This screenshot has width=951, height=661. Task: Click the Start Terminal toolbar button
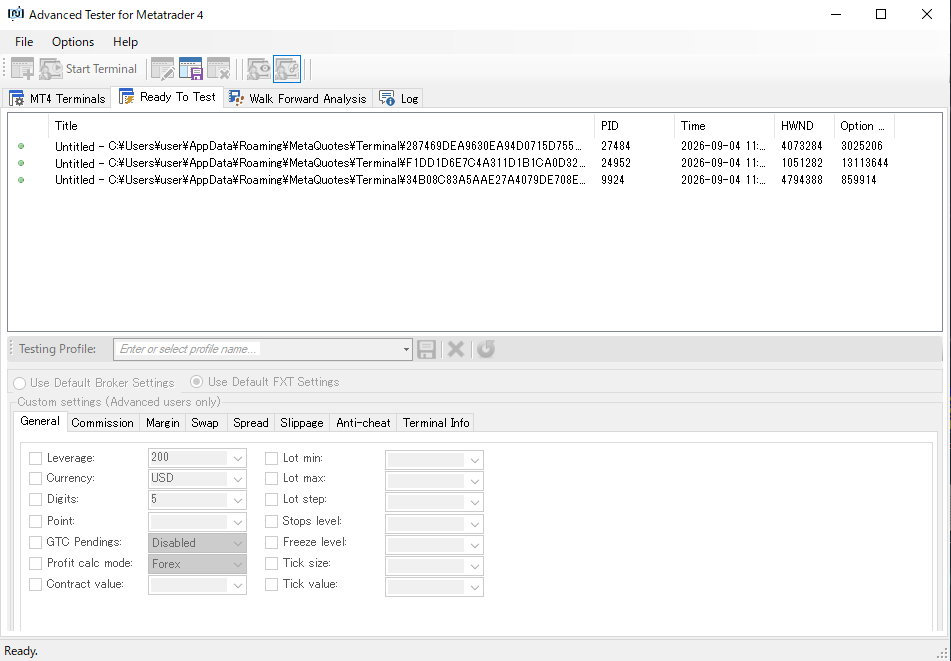tap(89, 69)
